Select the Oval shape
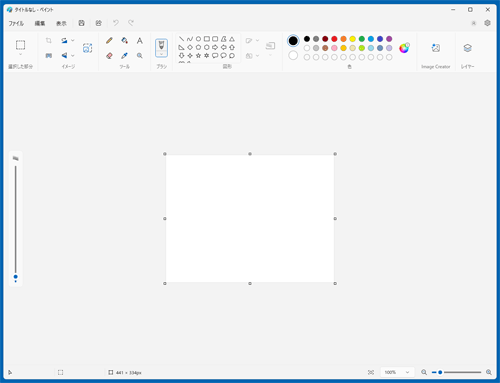 [198, 39]
